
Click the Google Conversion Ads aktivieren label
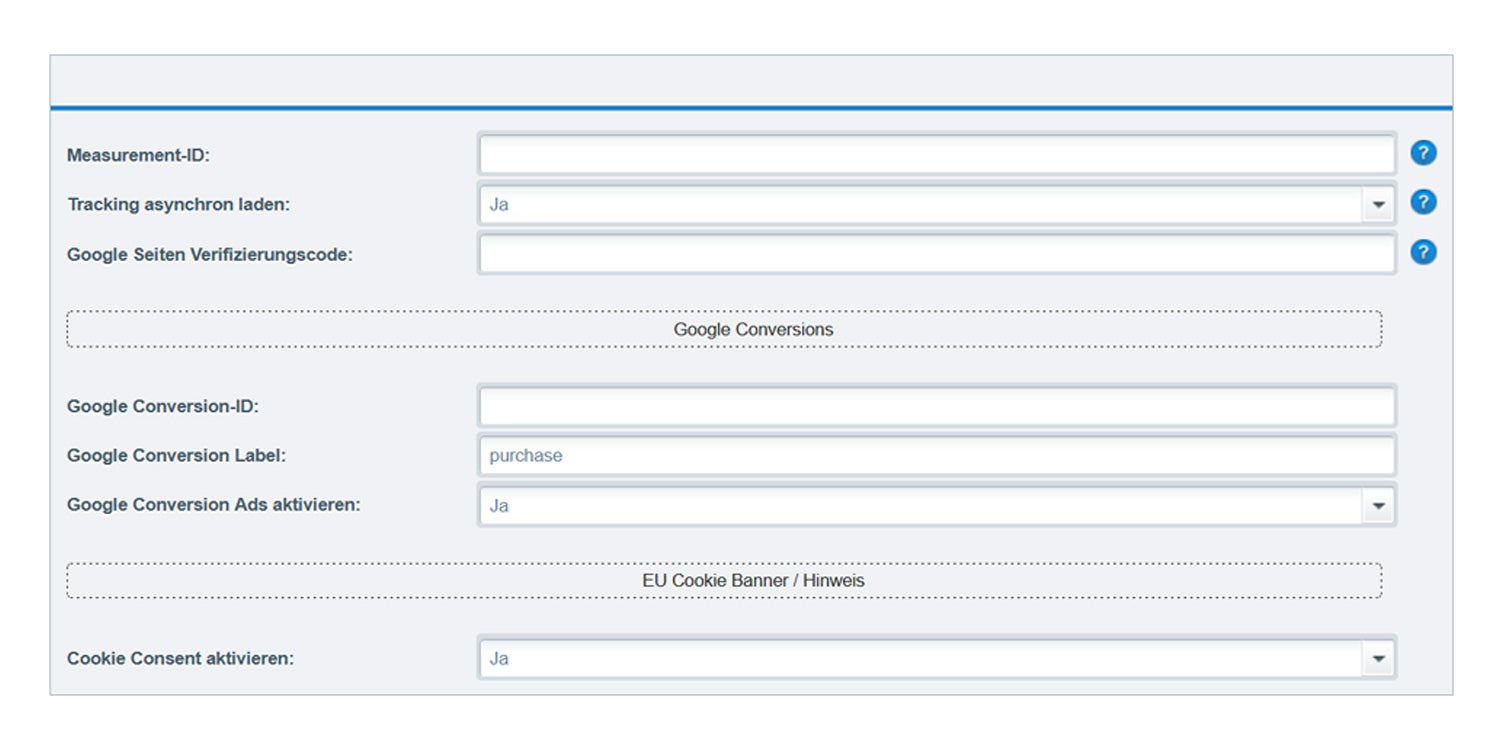(x=214, y=505)
